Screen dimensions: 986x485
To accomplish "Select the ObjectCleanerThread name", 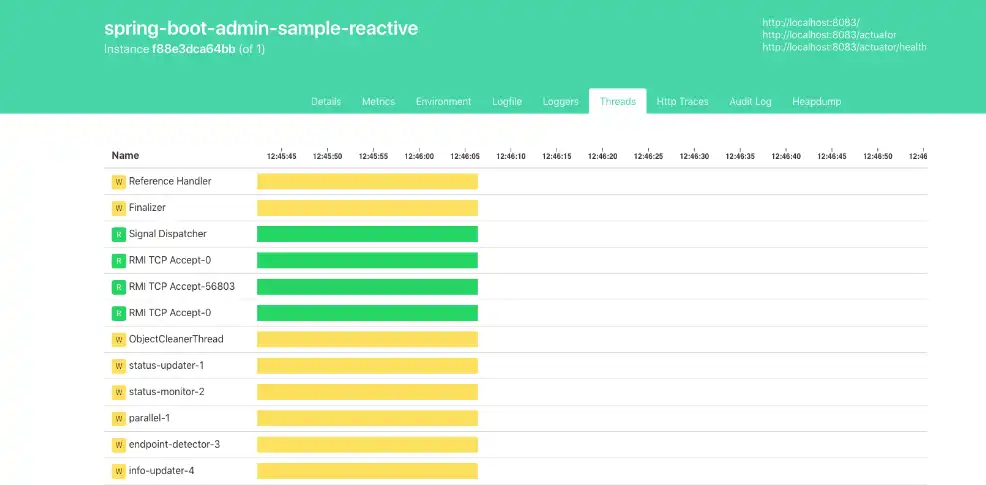I will (176, 339).
